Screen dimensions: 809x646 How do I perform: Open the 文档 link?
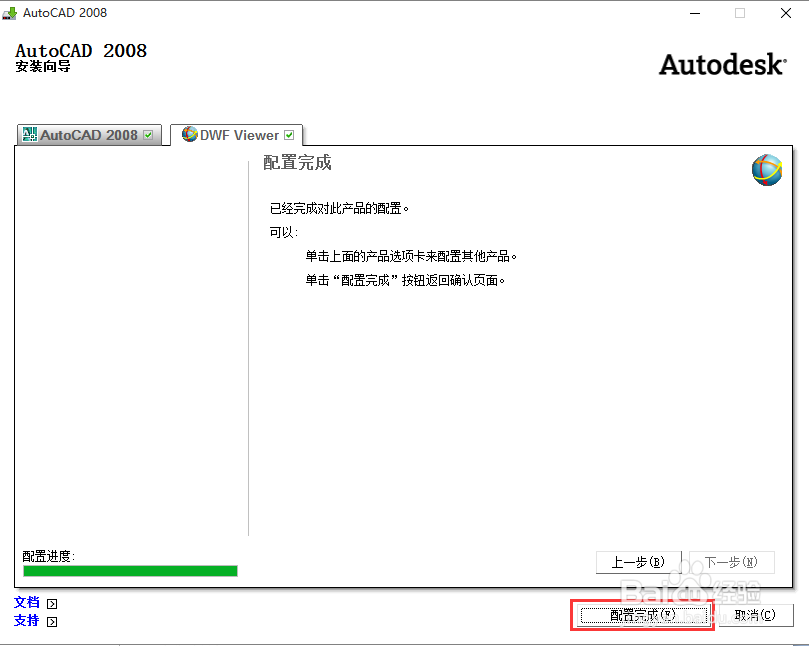tap(26, 603)
